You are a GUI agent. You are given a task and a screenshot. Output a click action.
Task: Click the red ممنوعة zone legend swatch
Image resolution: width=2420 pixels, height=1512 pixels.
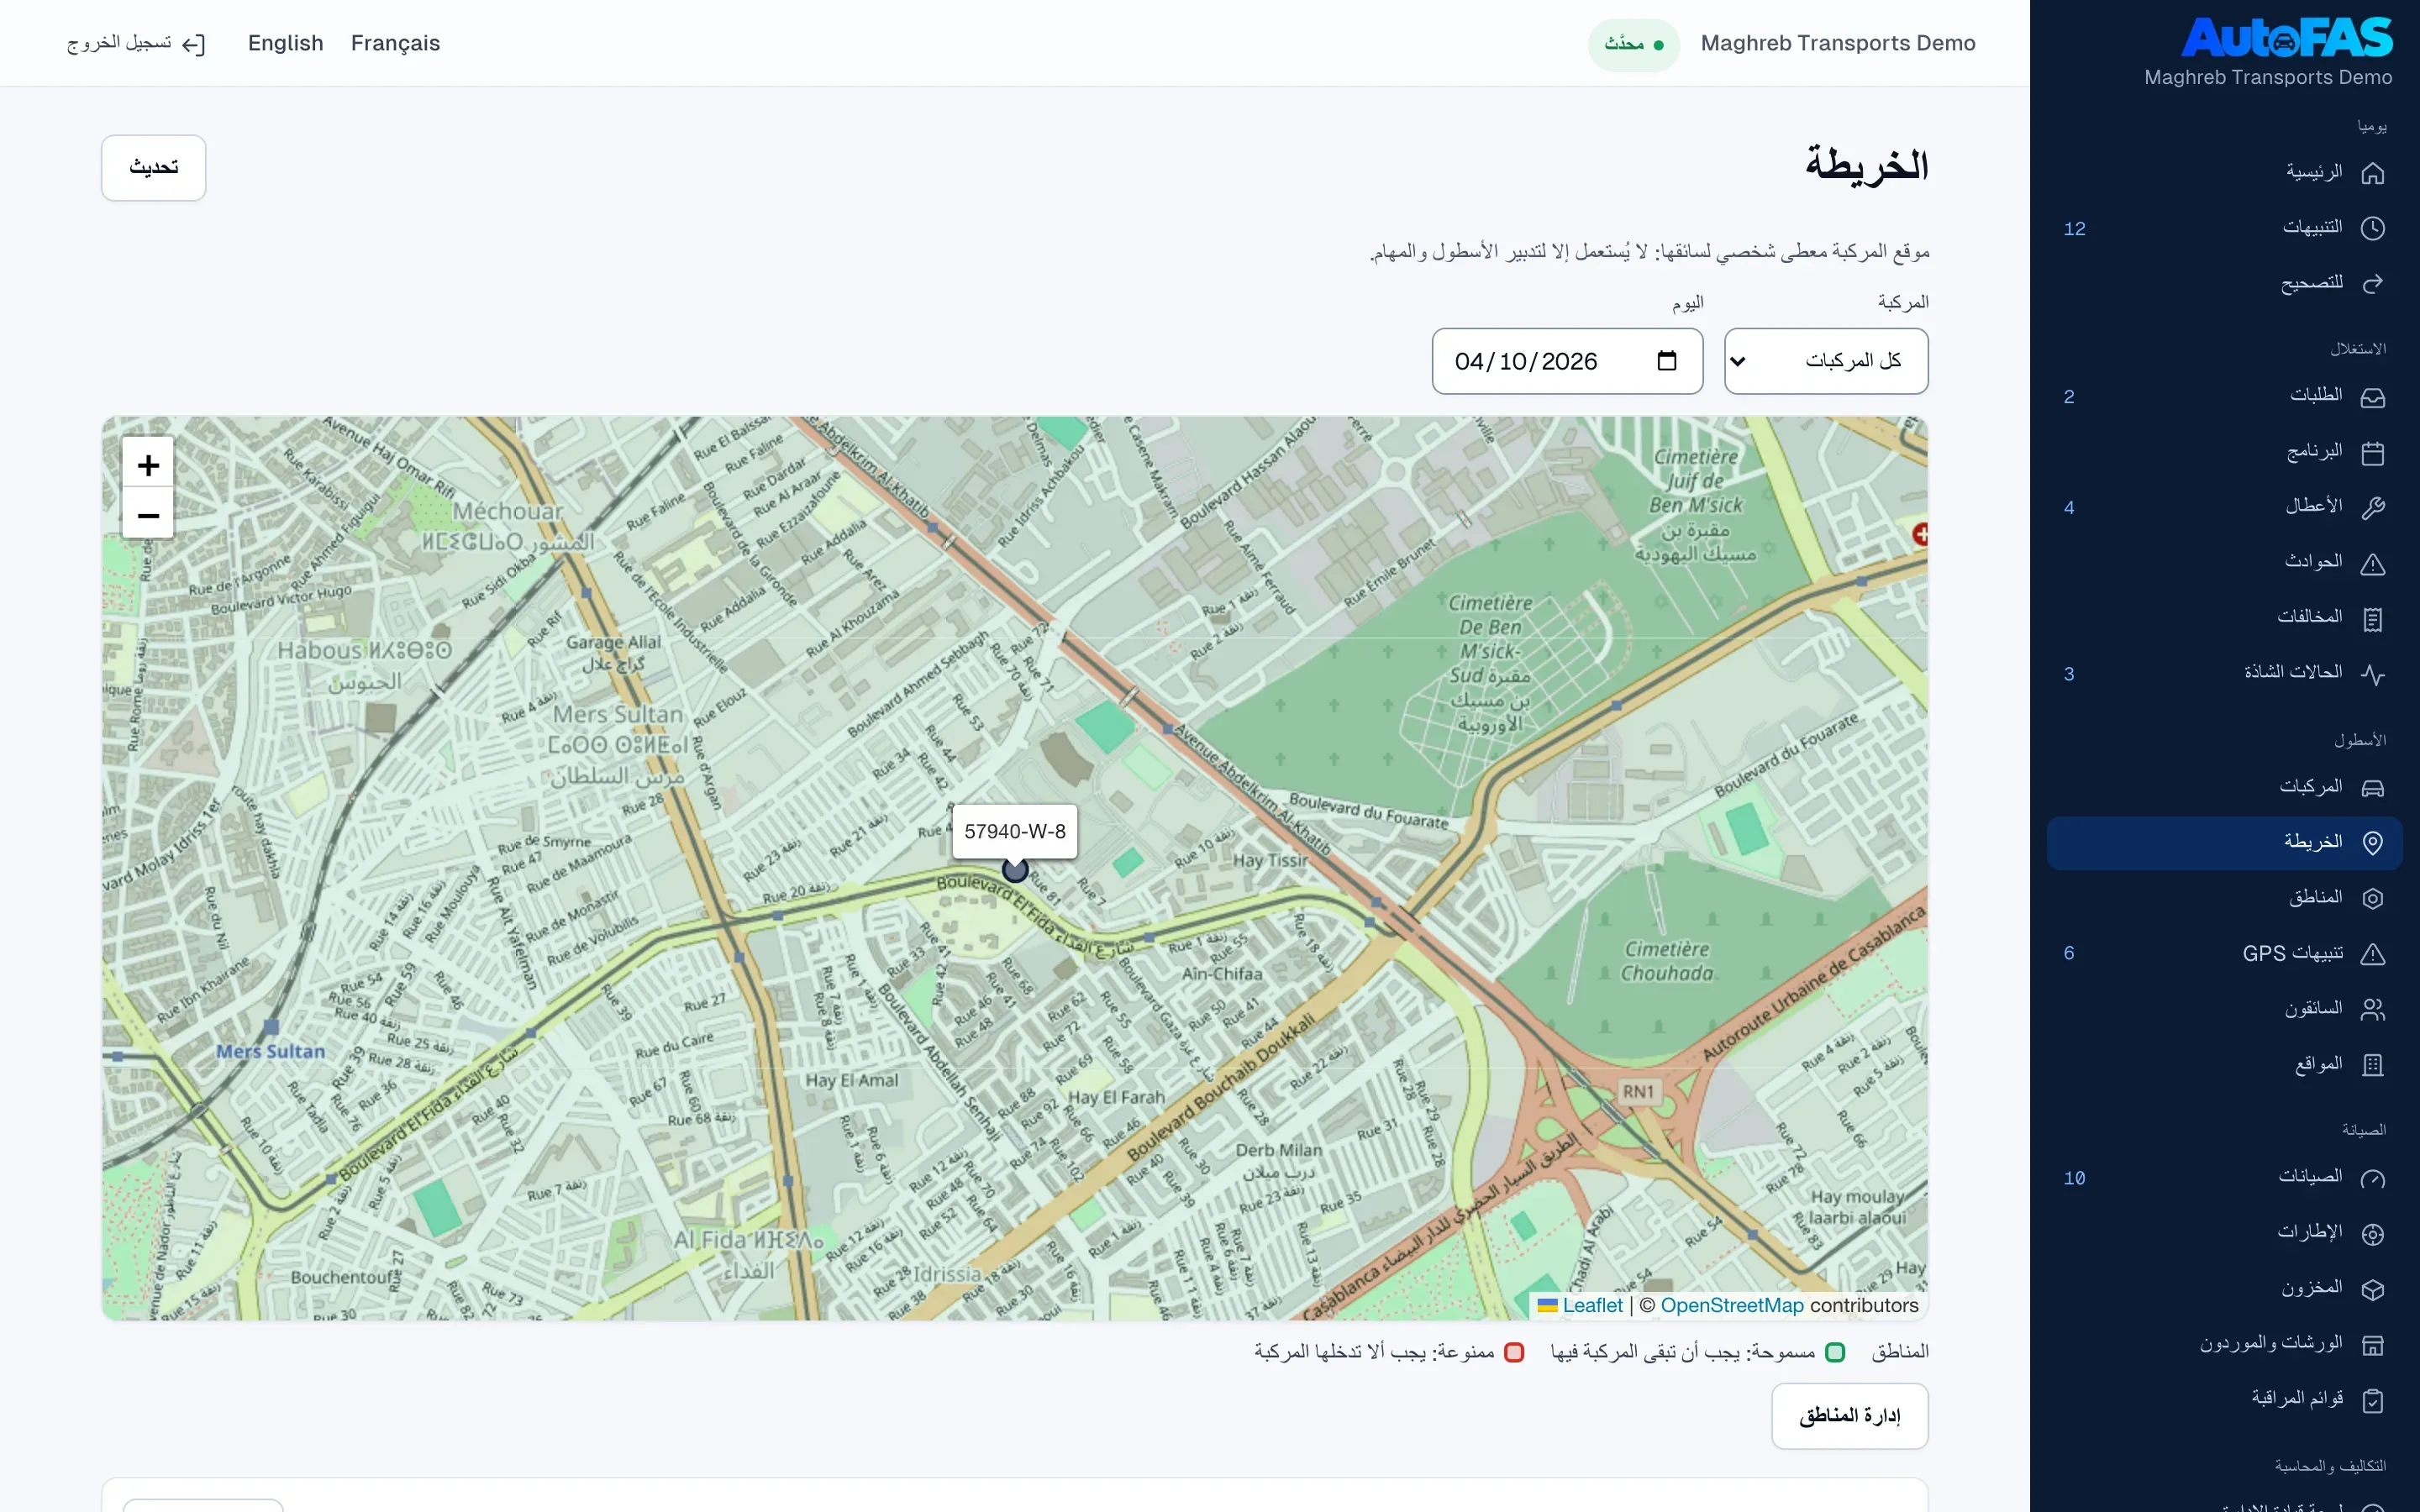tap(1514, 1352)
